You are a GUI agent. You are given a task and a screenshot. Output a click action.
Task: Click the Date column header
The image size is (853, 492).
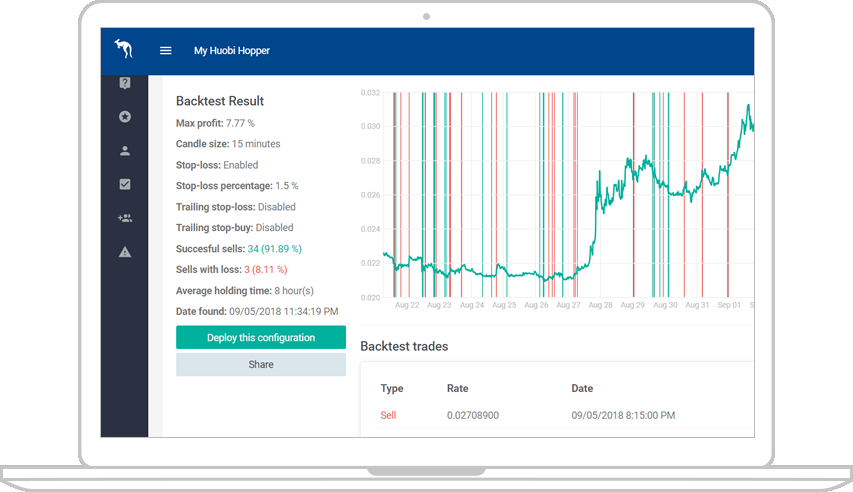coord(582,389)
